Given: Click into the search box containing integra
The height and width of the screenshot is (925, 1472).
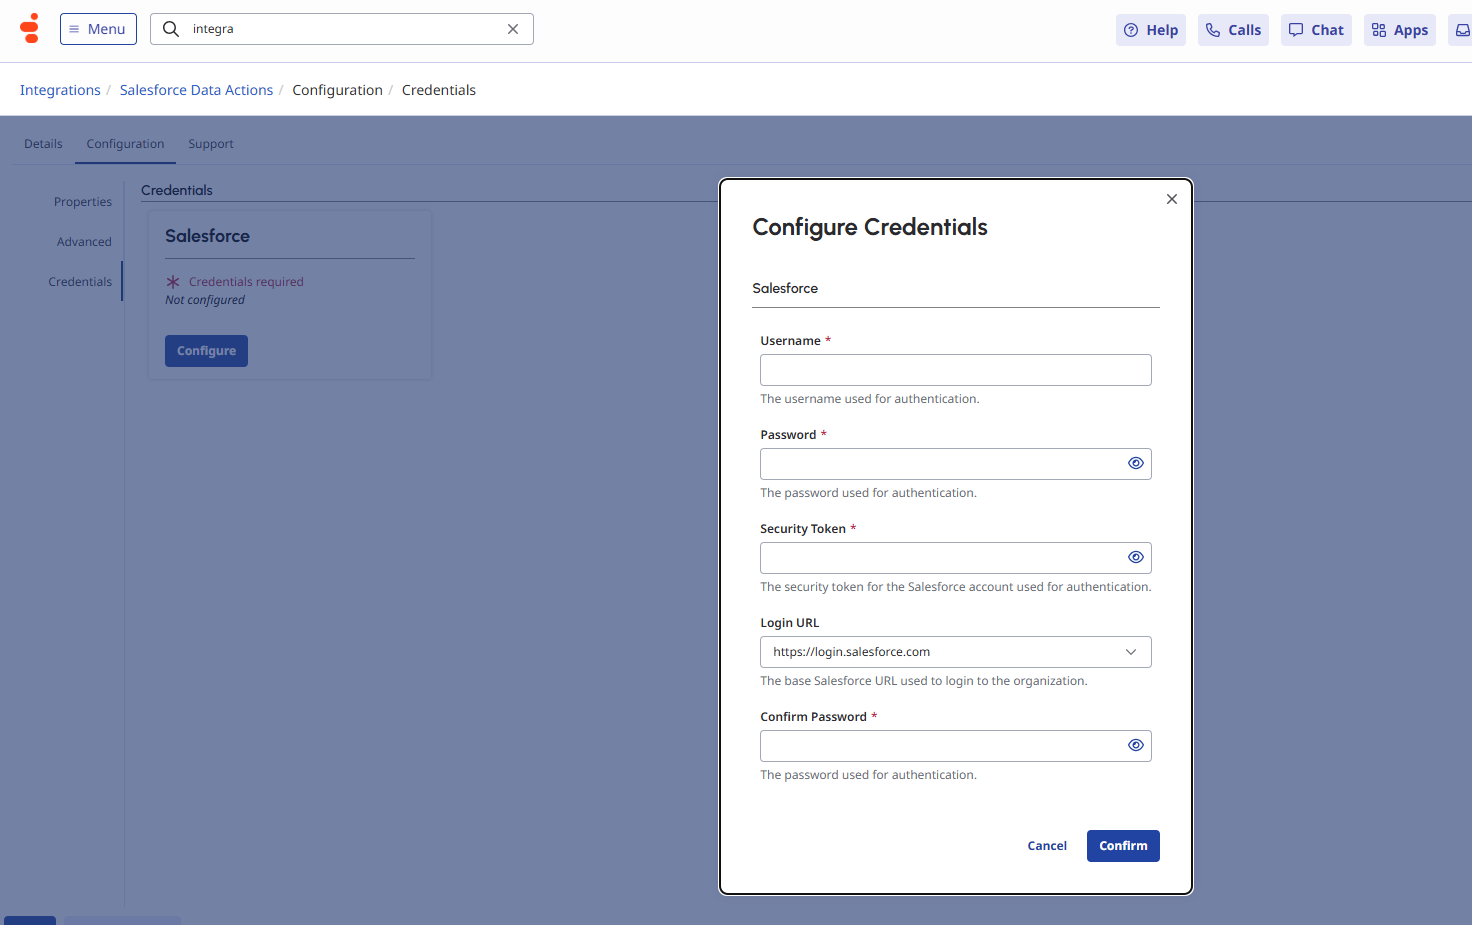Looking at the screenshot, I should (x=342, y=29).
